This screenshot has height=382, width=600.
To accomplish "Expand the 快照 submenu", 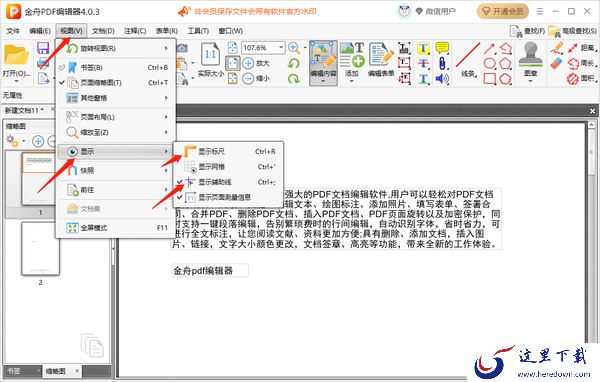I will [116, 171].
